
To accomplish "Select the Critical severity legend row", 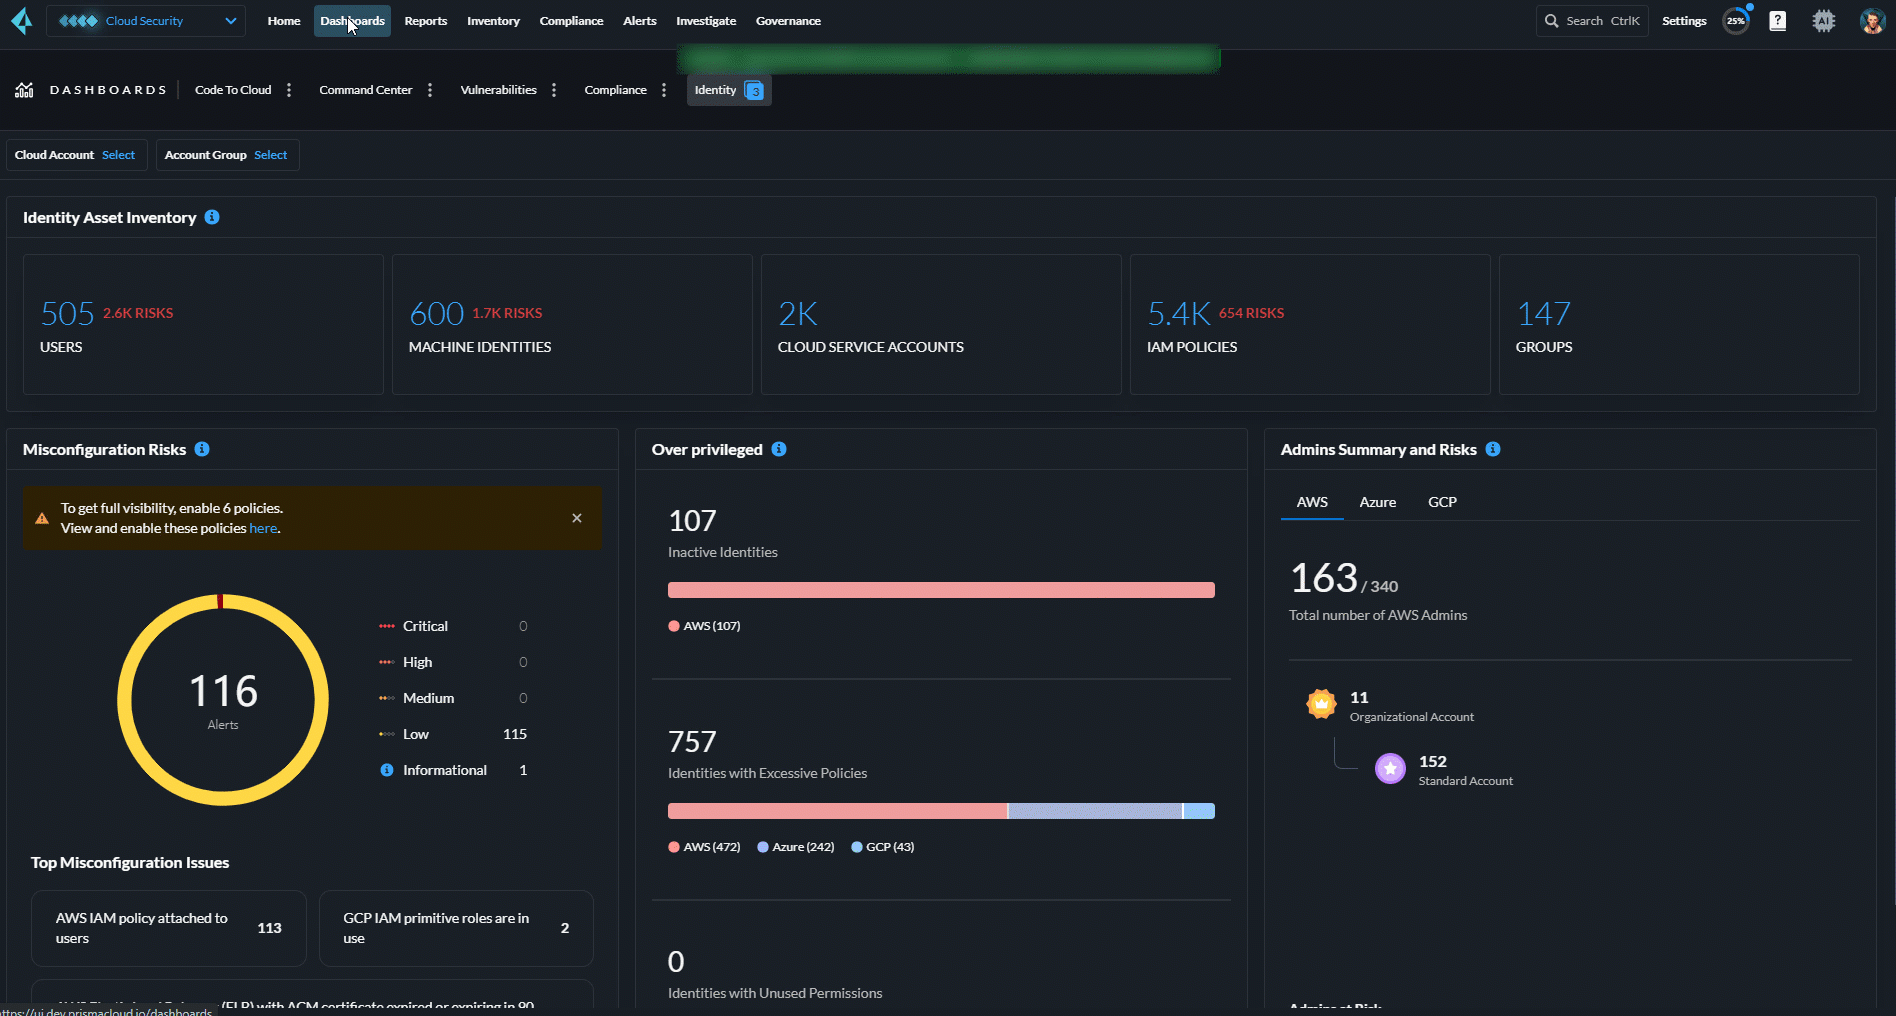I will (x=453, y=626).
